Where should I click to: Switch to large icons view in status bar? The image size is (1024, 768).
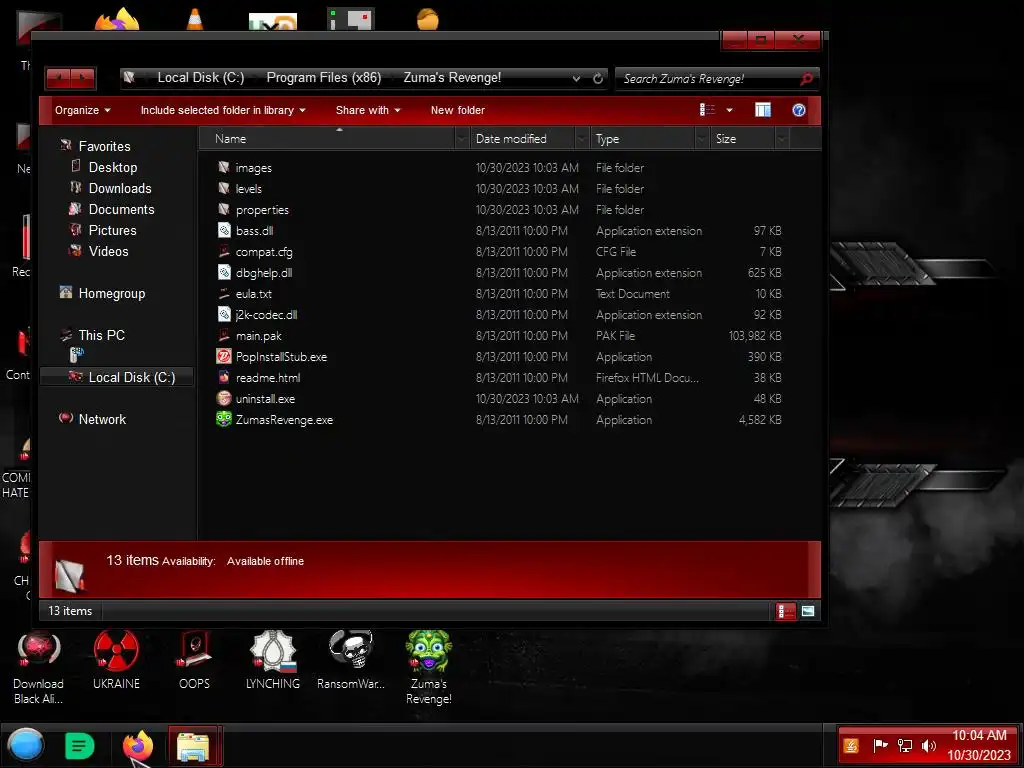(808, 611)
